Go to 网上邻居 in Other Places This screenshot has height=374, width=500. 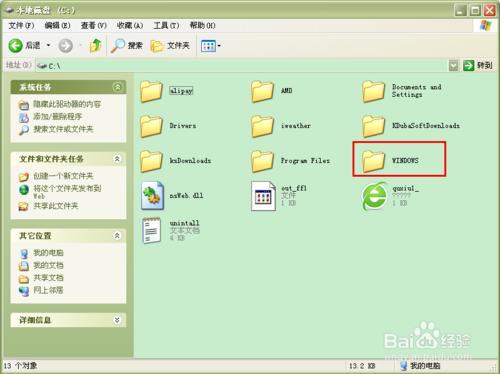point(48,290)
